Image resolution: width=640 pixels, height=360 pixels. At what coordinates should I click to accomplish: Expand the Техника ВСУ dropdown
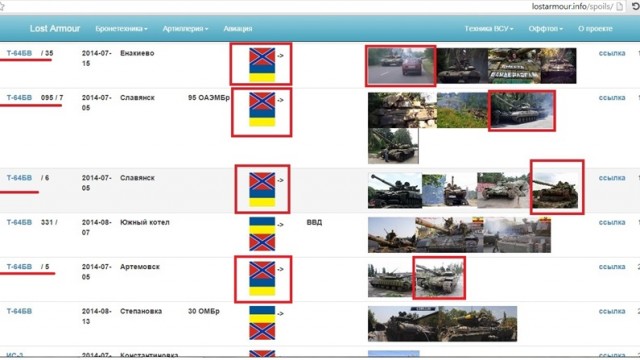(489, 29)
